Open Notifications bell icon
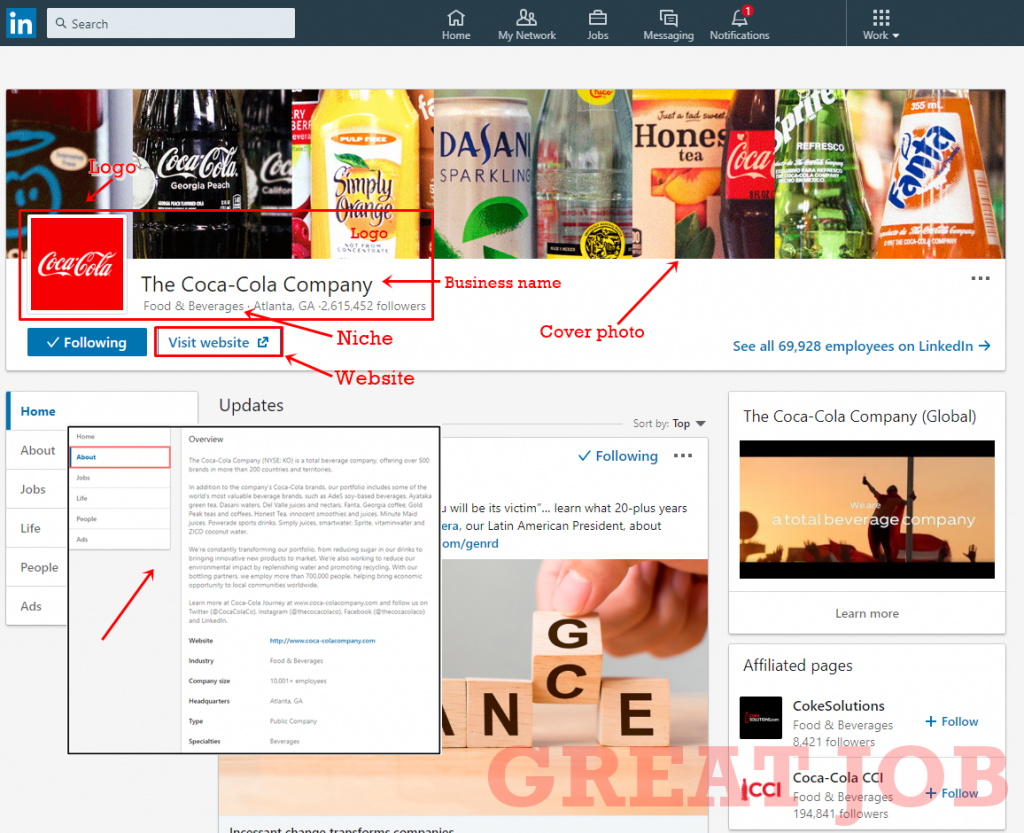Image resolution: width=1024 pixels, height=833 pixels. click(x=739, y=25)
